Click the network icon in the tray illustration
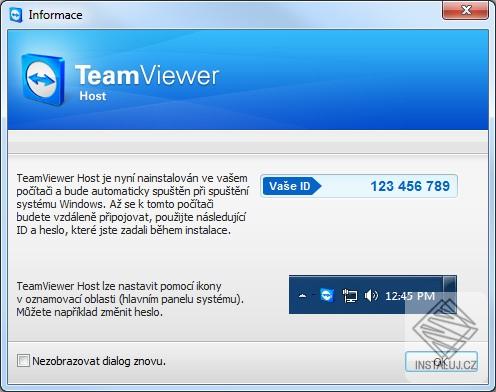Image resolution: width=496 pixels, height=392 pixels. 350,296
